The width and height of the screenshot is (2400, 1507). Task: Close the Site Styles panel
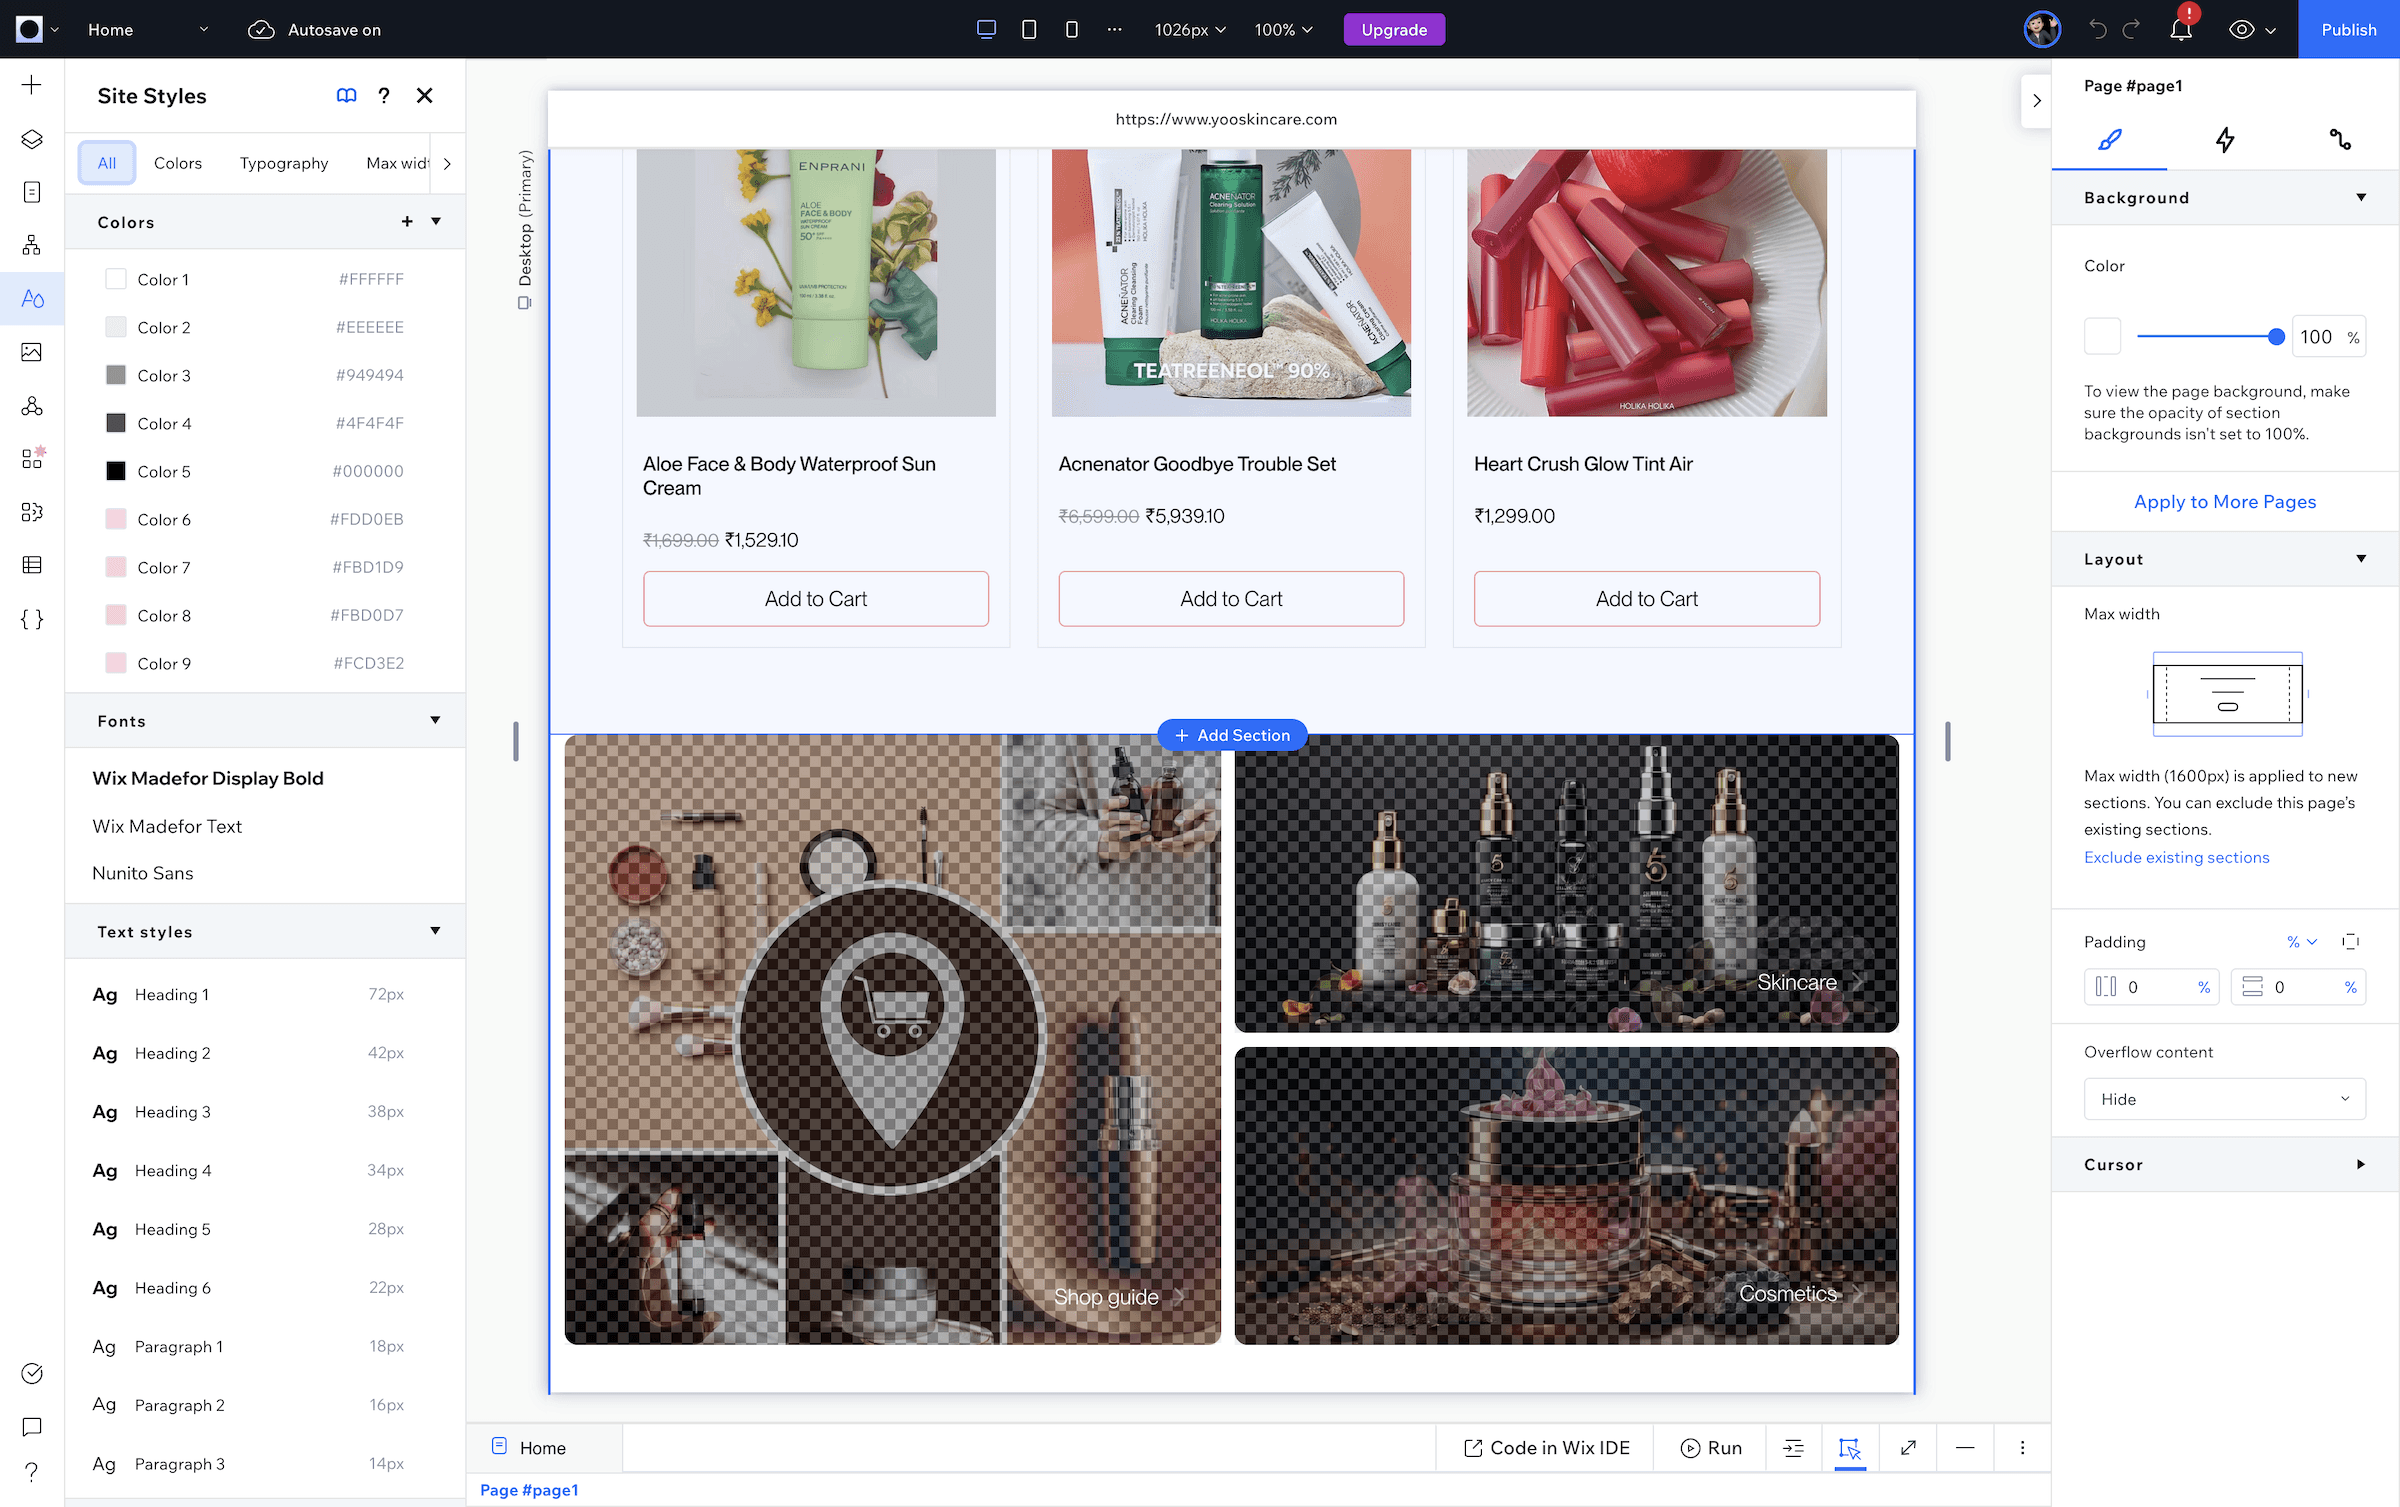pos(425,95)
